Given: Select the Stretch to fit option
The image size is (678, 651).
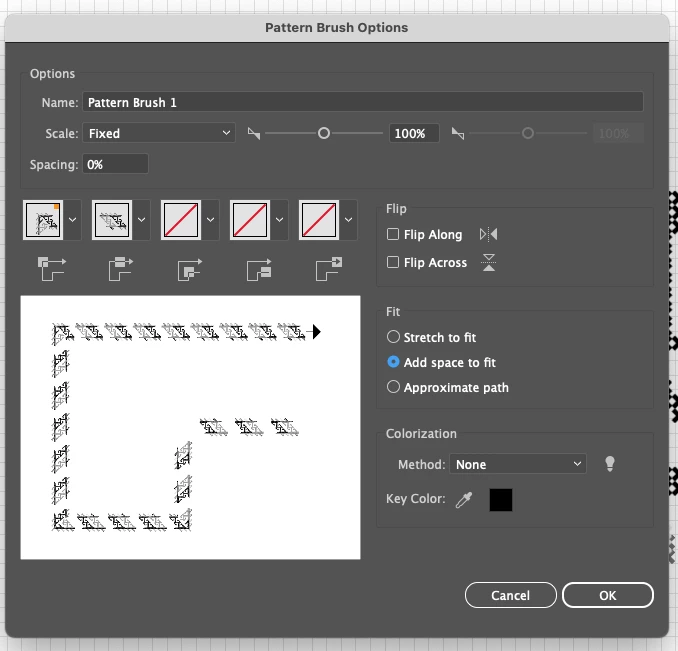Looking at the screenshot, I should pos(393,337).
